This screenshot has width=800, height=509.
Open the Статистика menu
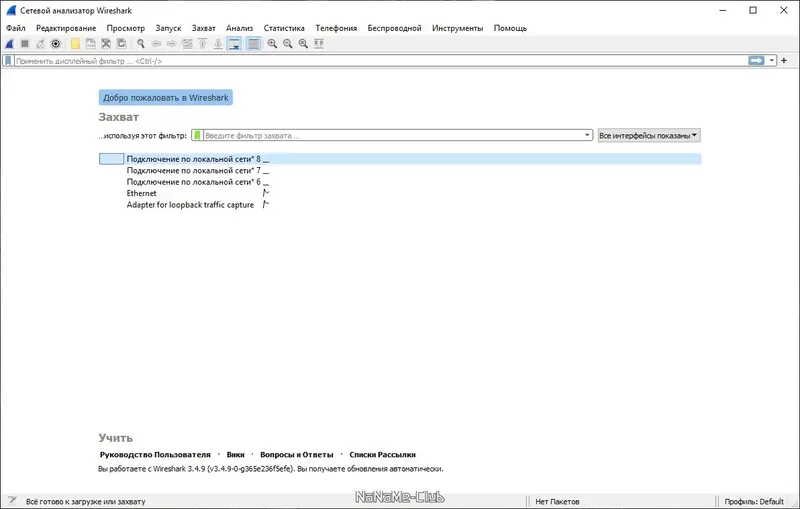pos(284,28)
